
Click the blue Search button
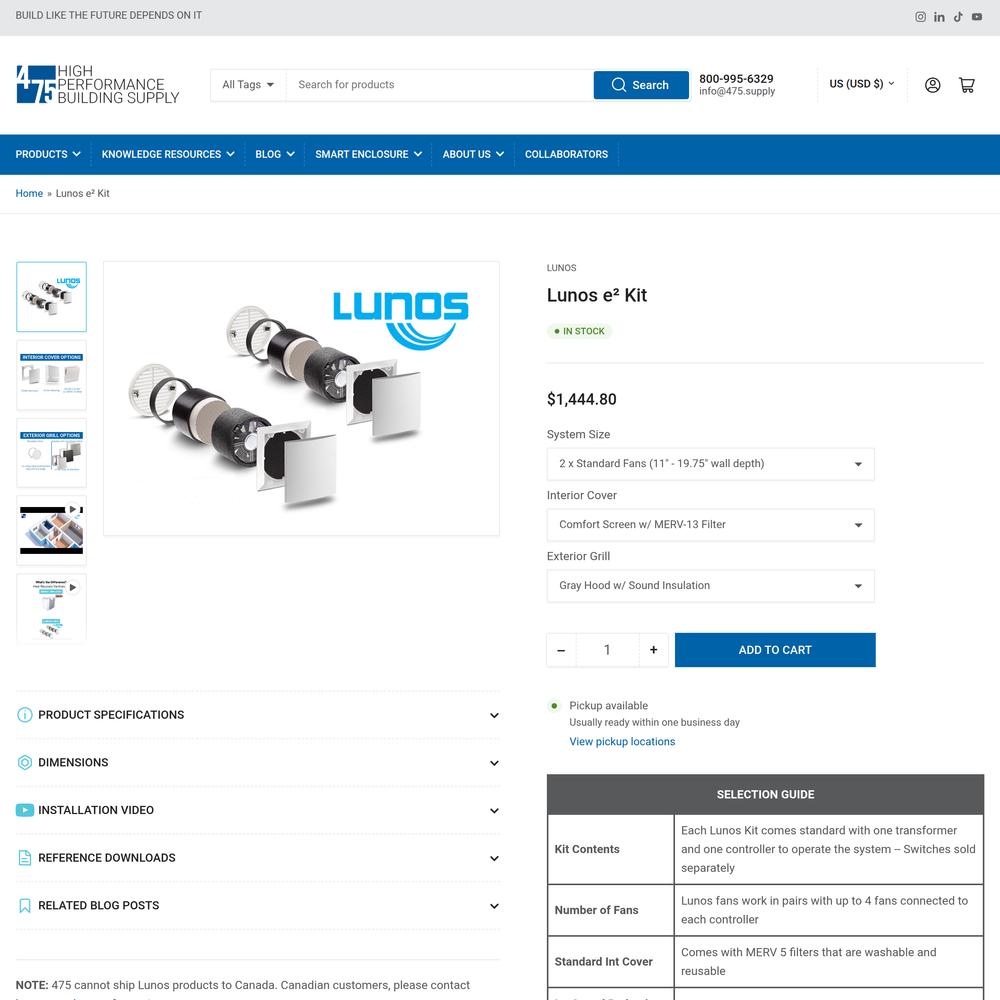641,85
